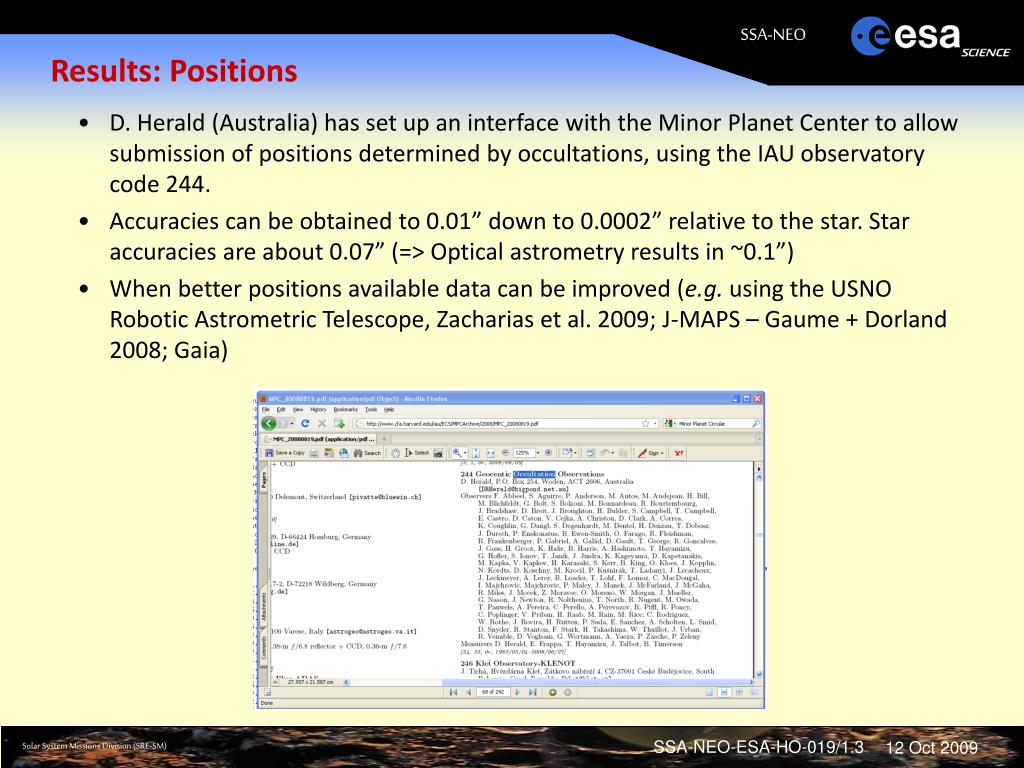Open the address bar history dropdown

tap(655, 423)
